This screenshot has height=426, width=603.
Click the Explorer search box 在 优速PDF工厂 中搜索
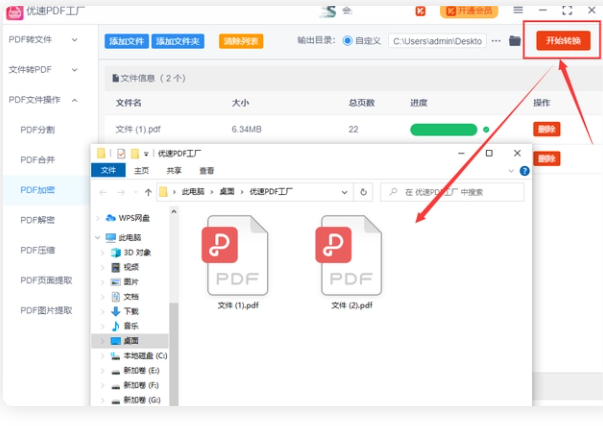[x=452, y=192]
